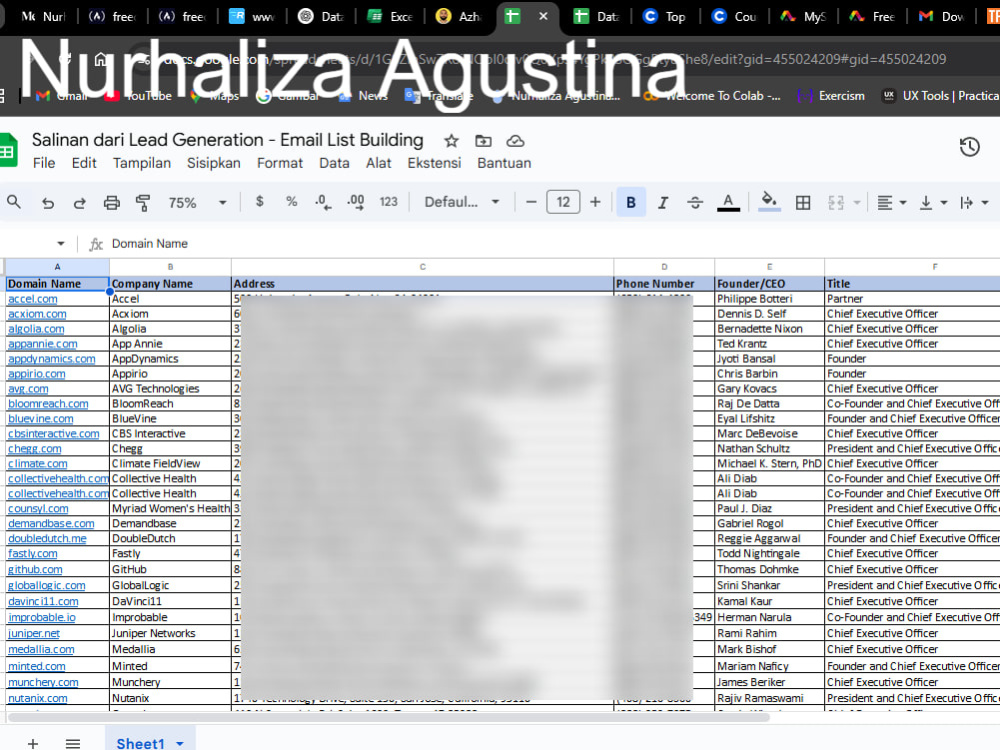Select the AVG Technologies cell
The height and width of the screenshot is (750, 1000).
170,388
